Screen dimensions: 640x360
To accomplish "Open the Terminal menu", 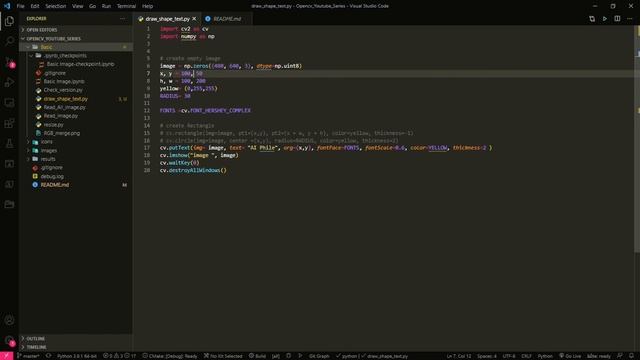I will tap(126, 6).
